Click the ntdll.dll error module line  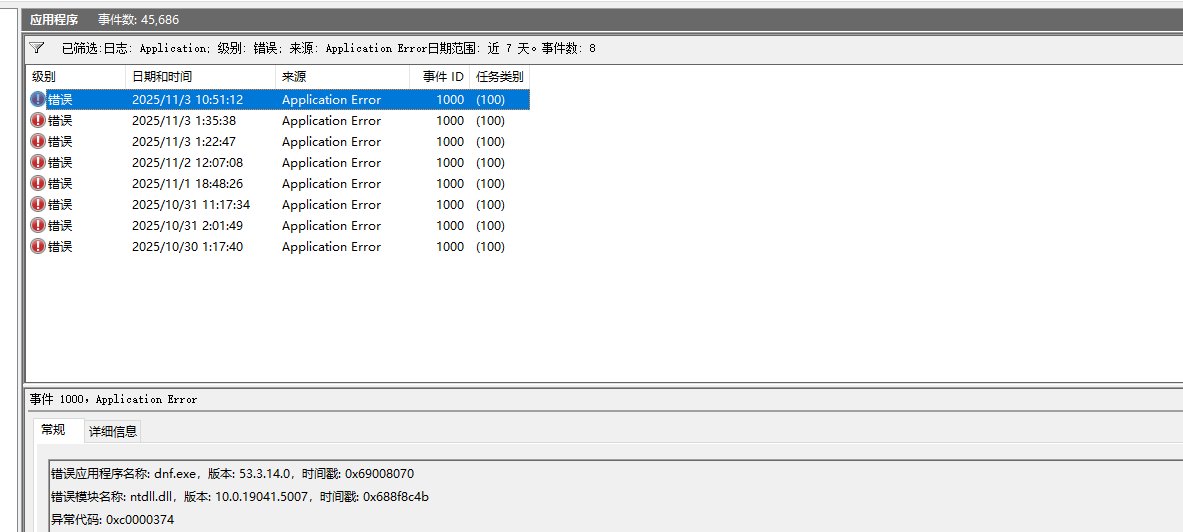point(240,497)
